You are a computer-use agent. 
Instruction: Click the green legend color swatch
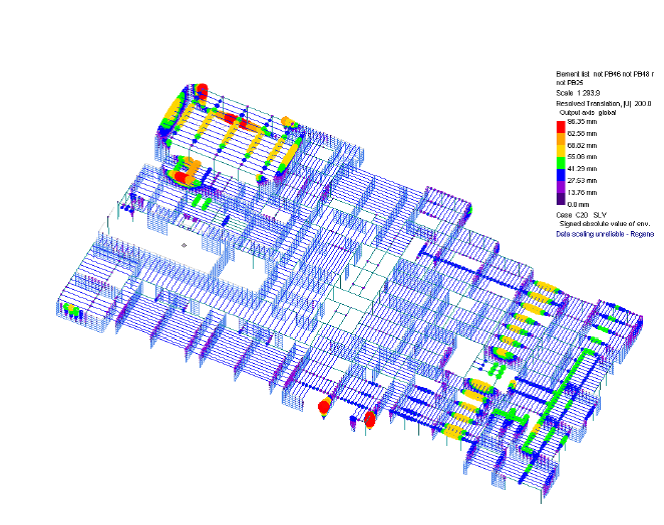pos(560,162)
